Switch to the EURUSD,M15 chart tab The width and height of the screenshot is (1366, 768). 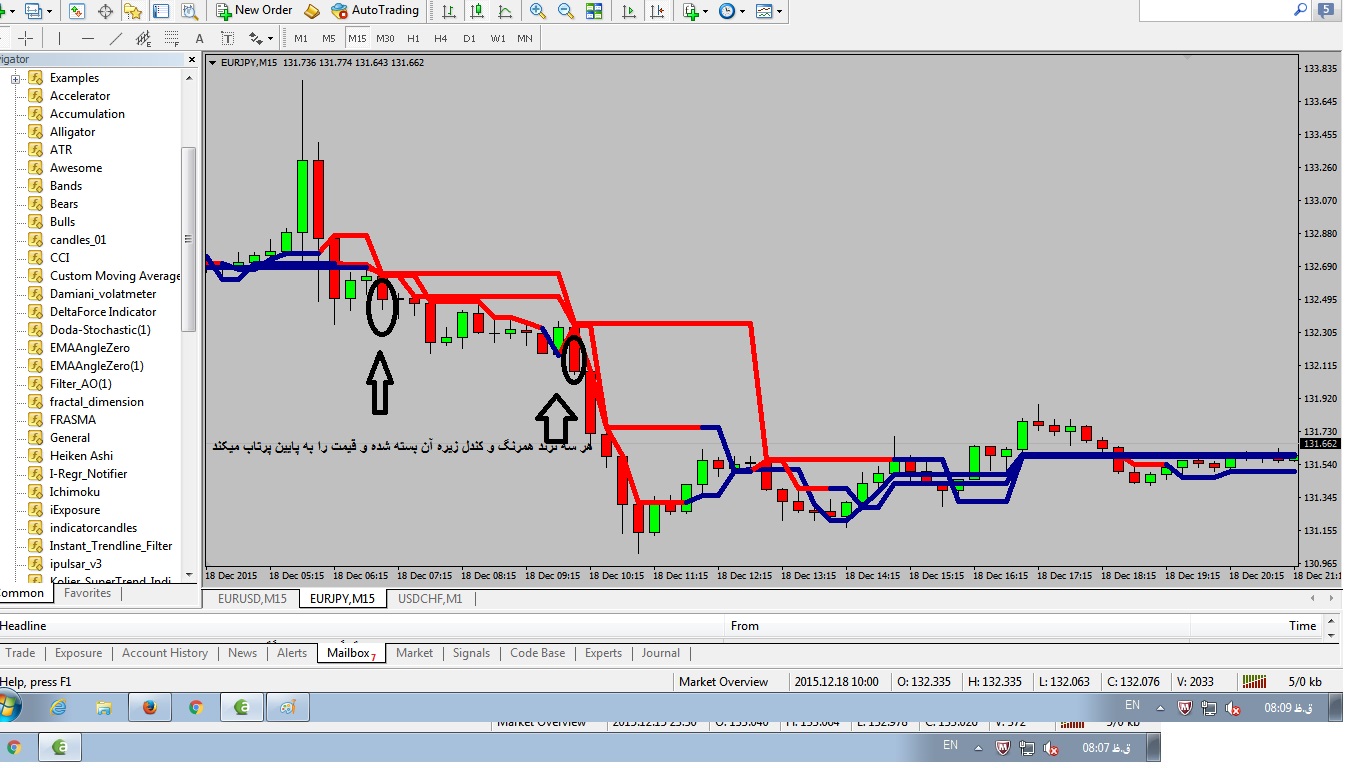252,599
